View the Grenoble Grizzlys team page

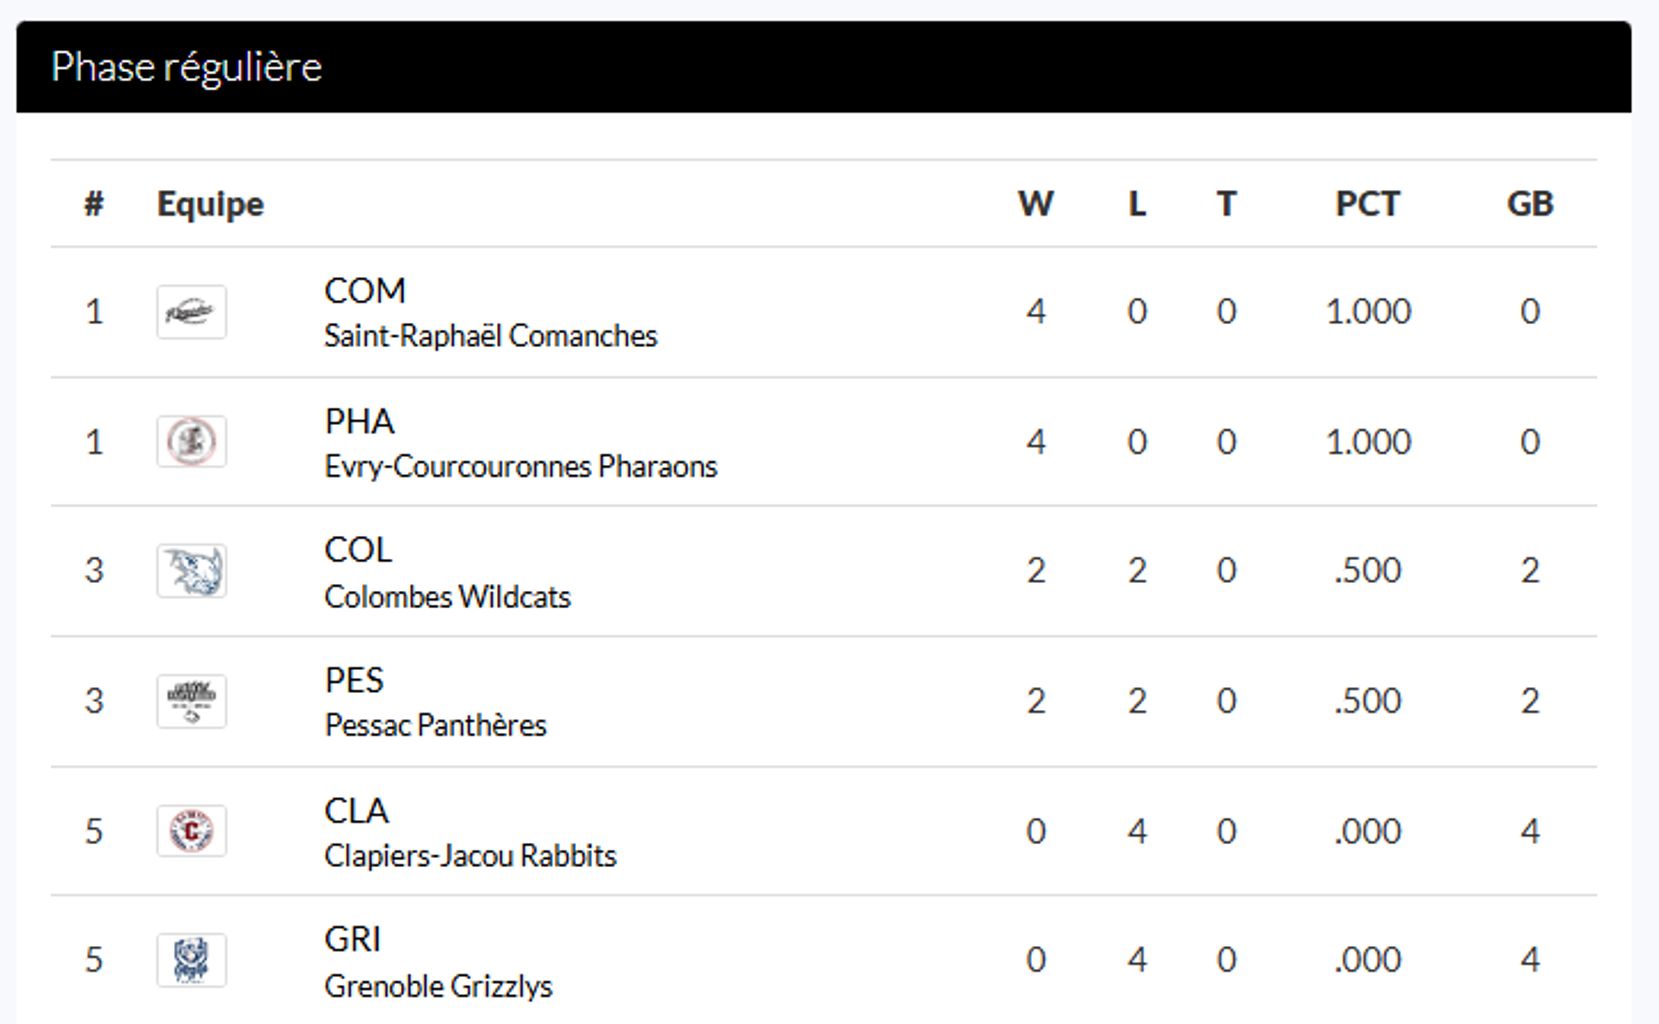click(438, 987)
